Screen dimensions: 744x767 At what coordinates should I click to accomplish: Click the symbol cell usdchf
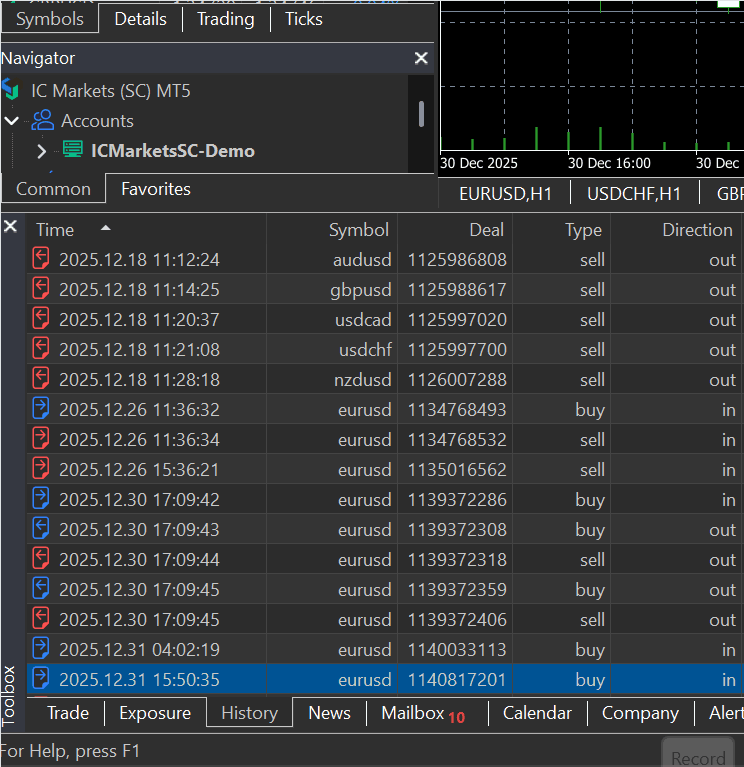pos(365,349)
